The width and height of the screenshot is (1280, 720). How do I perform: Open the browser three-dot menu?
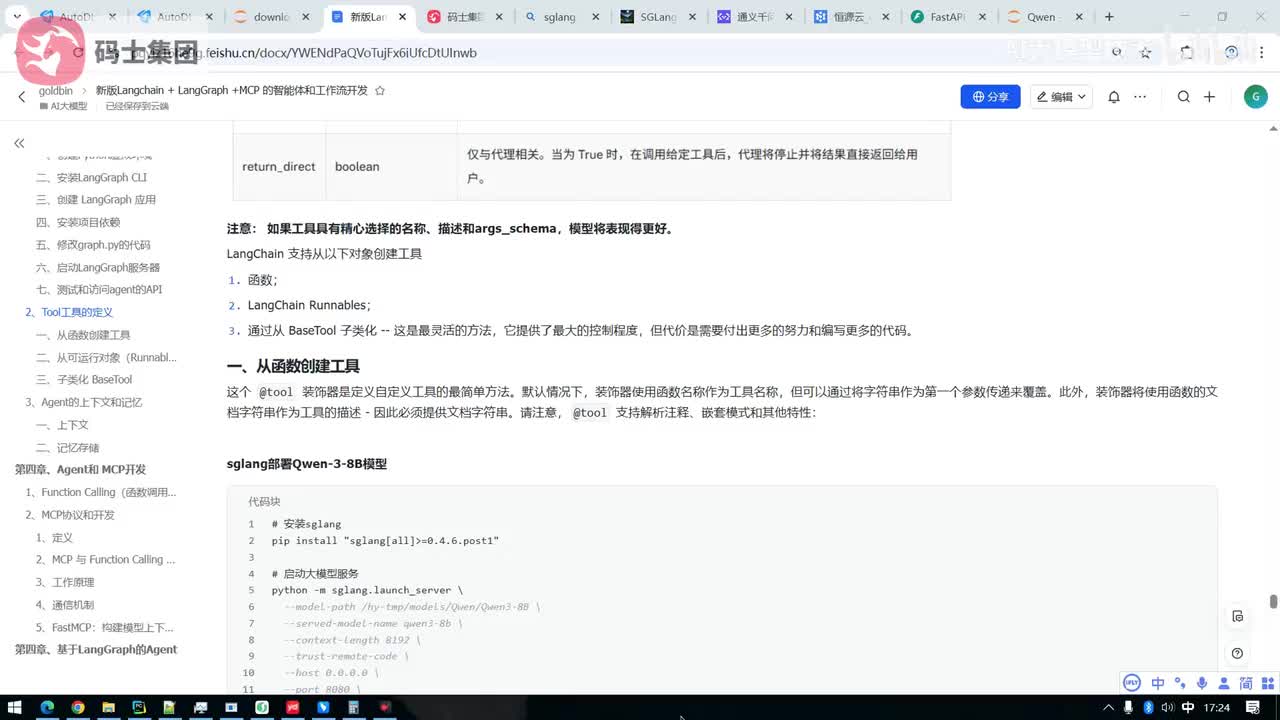pos(1262,53)
